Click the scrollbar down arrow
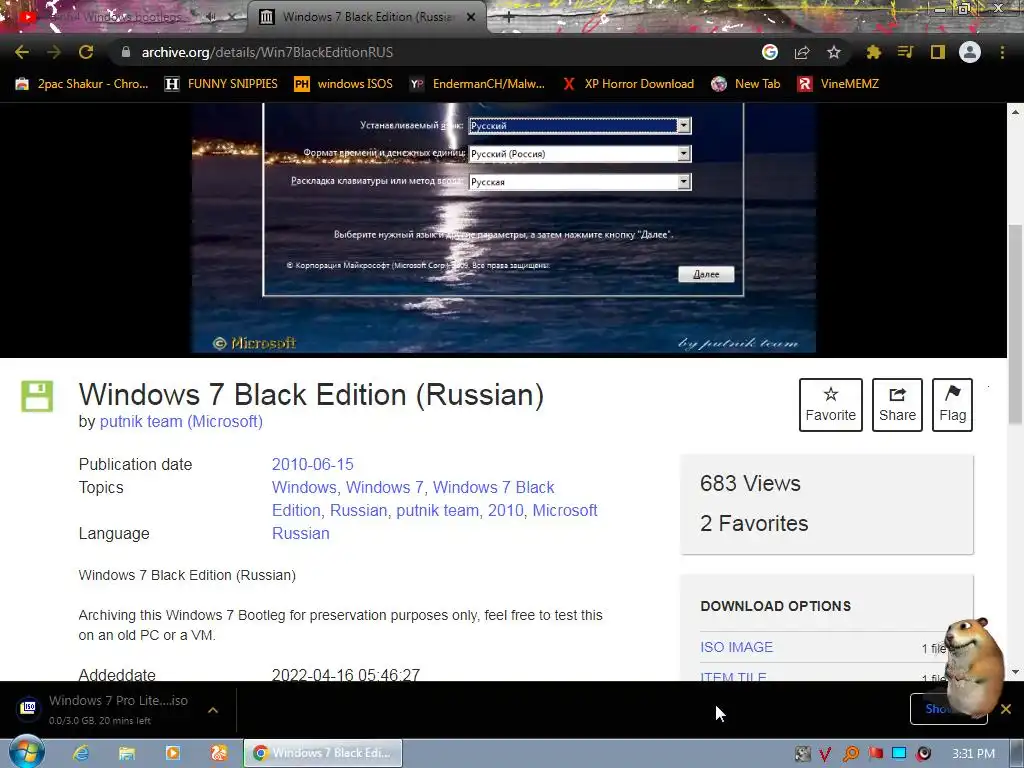This screenshot has height=768, width=1024. click(x=1016, y=672)
